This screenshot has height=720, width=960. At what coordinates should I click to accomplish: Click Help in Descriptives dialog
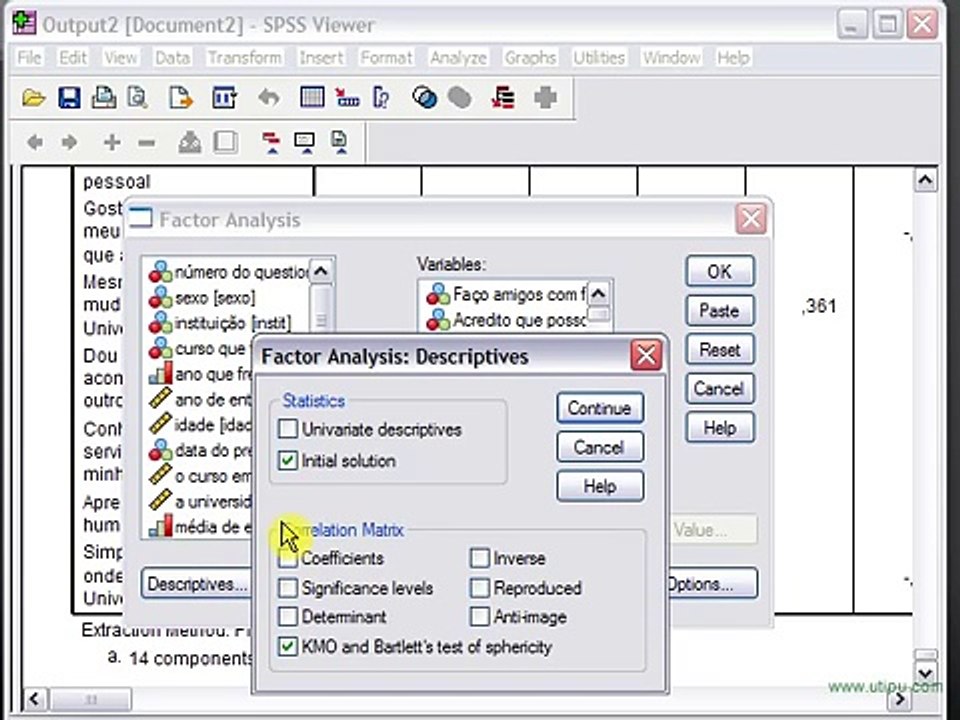(600, 486)
